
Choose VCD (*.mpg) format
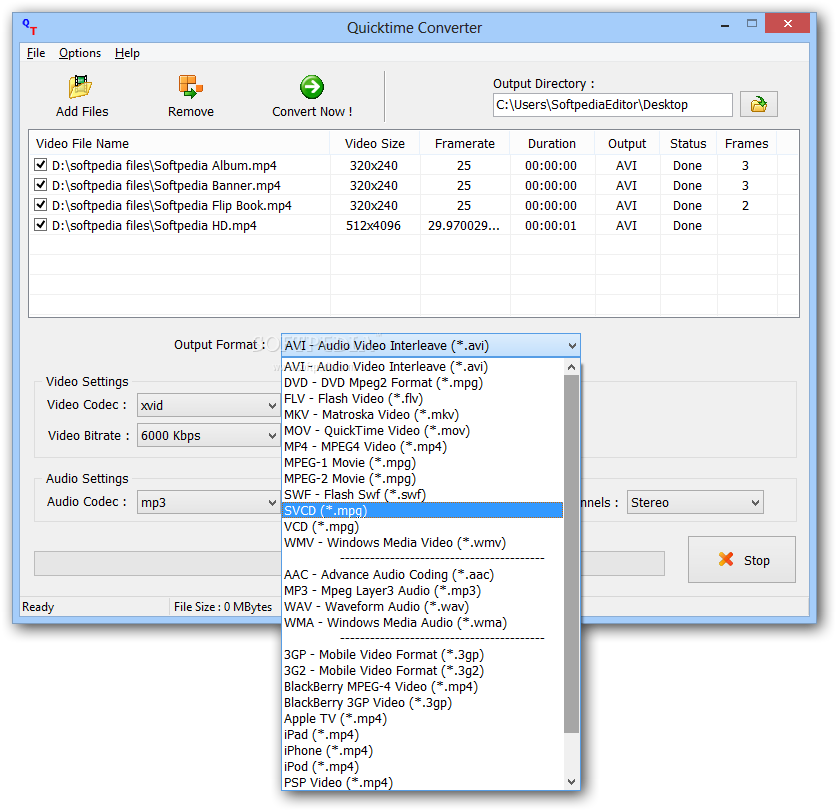pyautogui.click(x=423, y=527)
